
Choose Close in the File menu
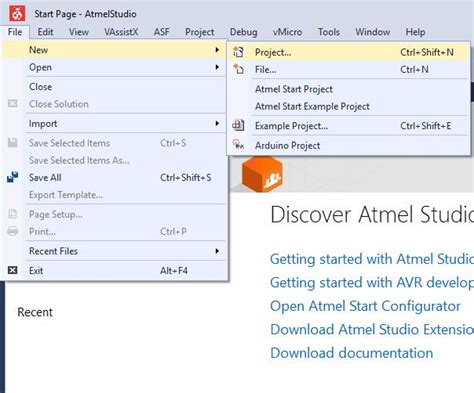(x=115, y=87)
